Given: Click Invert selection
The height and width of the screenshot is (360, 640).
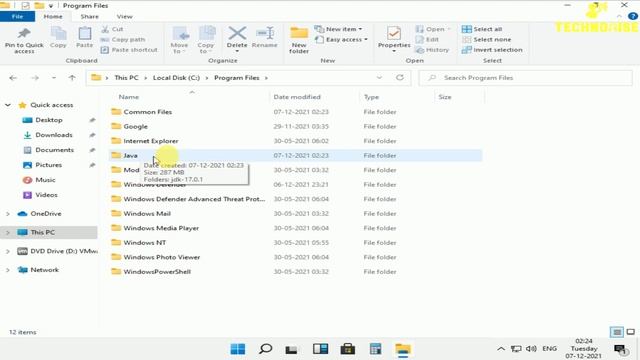Looking at the screenshot, I should pyautogui.click(x=492, y=50).
